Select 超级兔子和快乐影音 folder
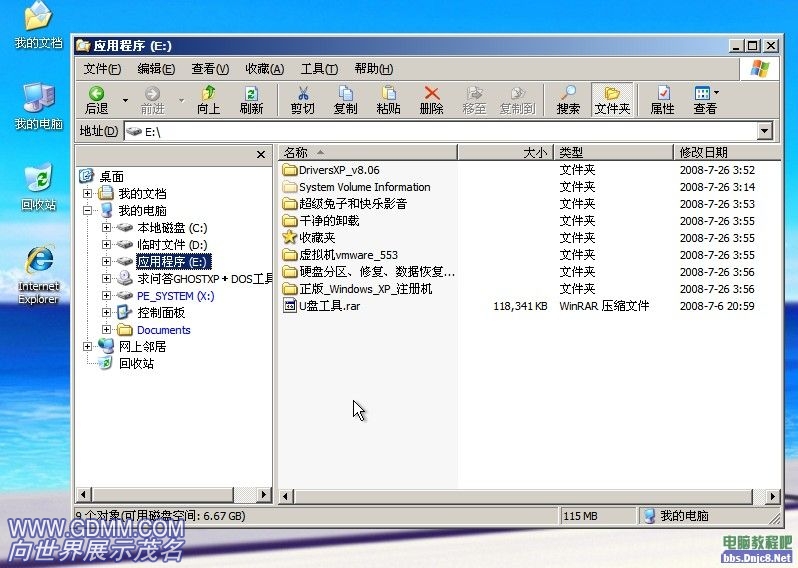The image size is (798, 568). click(x=353, y=204)
